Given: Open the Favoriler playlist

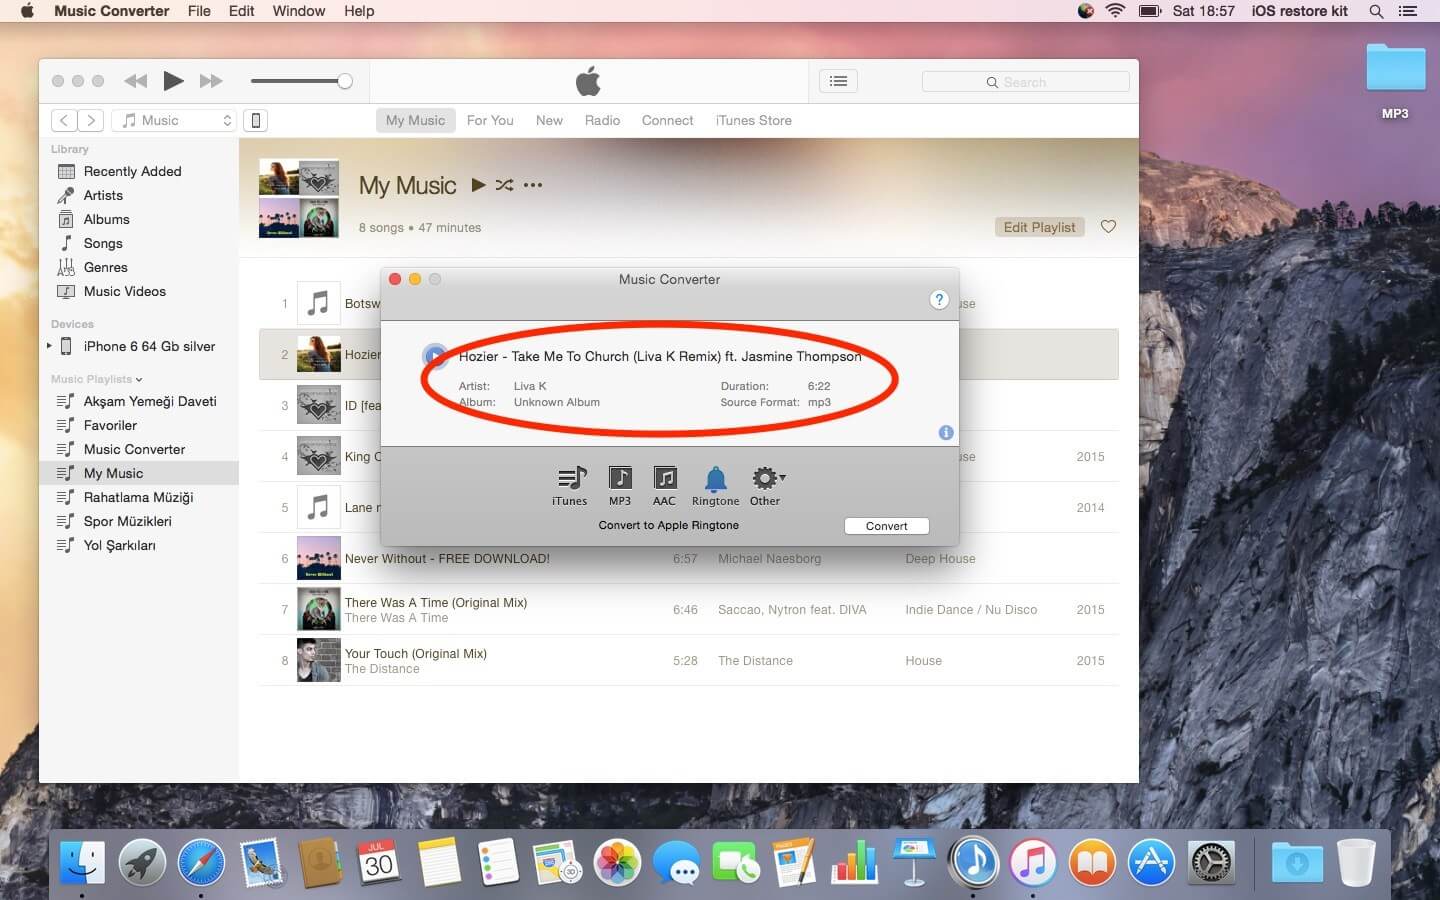Looking at the screenshot, I should (139, 425).
